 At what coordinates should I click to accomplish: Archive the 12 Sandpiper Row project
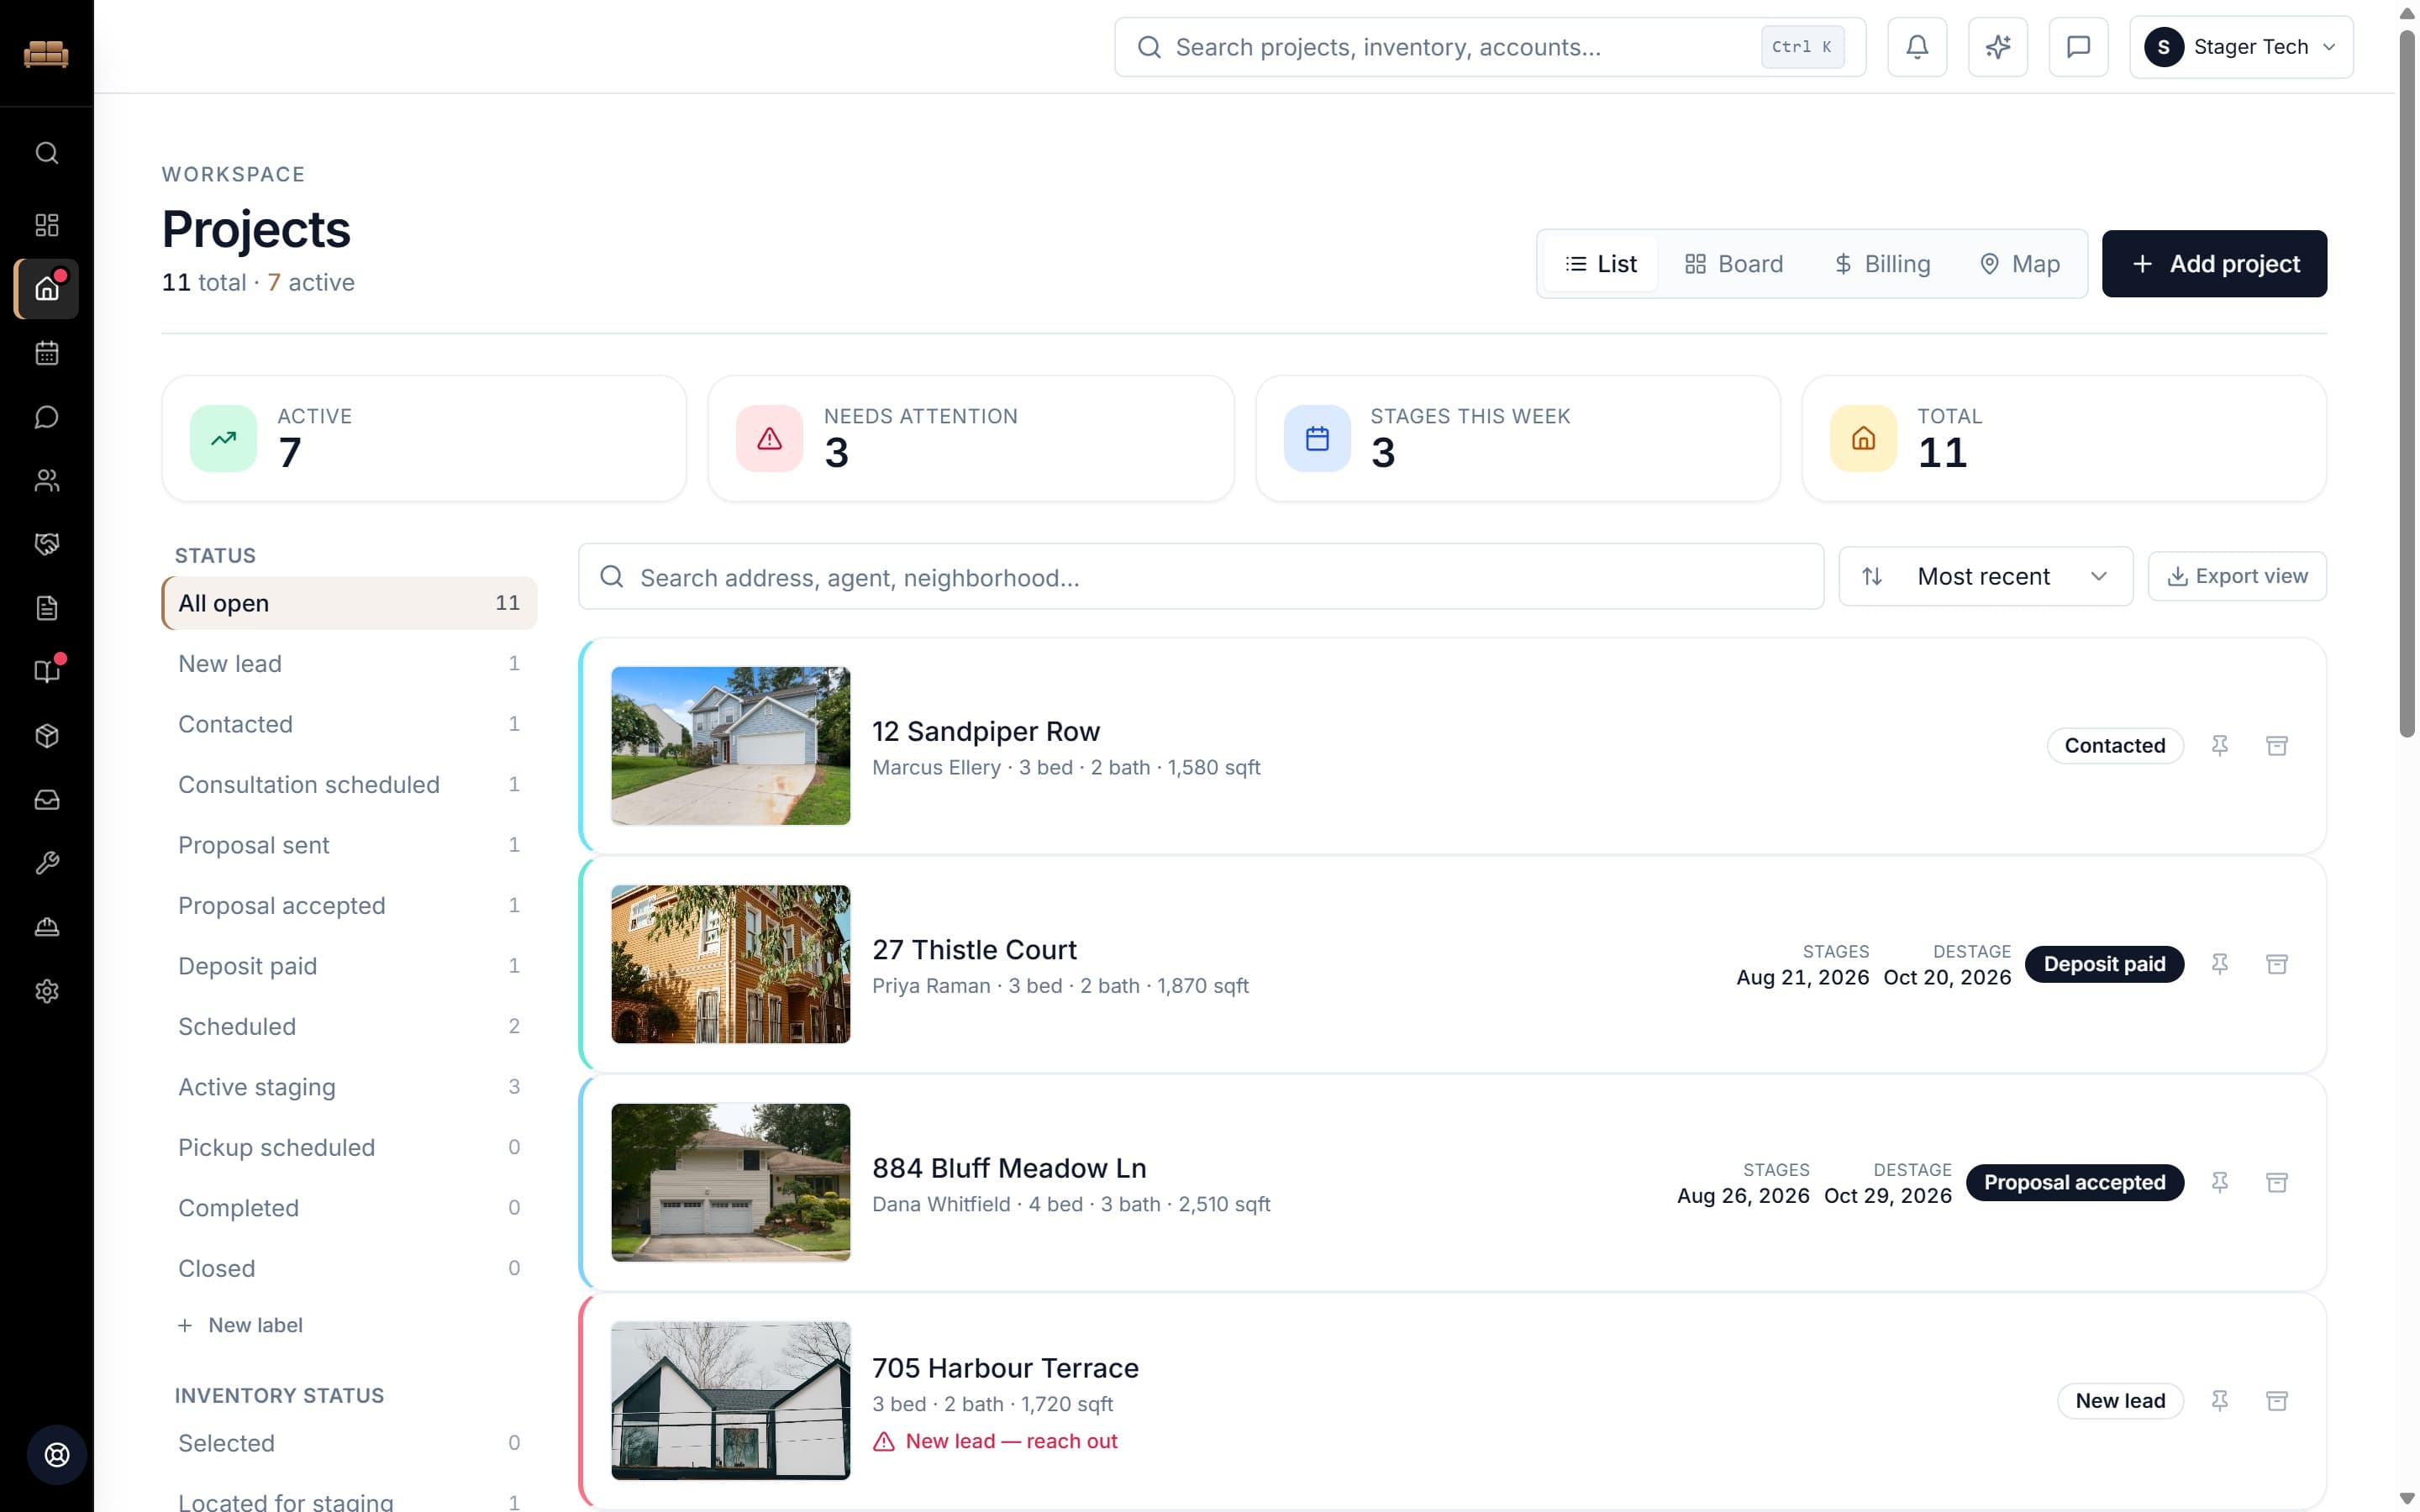2276,746
